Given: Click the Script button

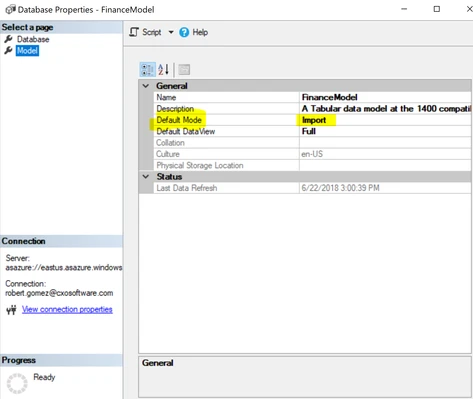Looking at the screenshot, I should point(152,32).
